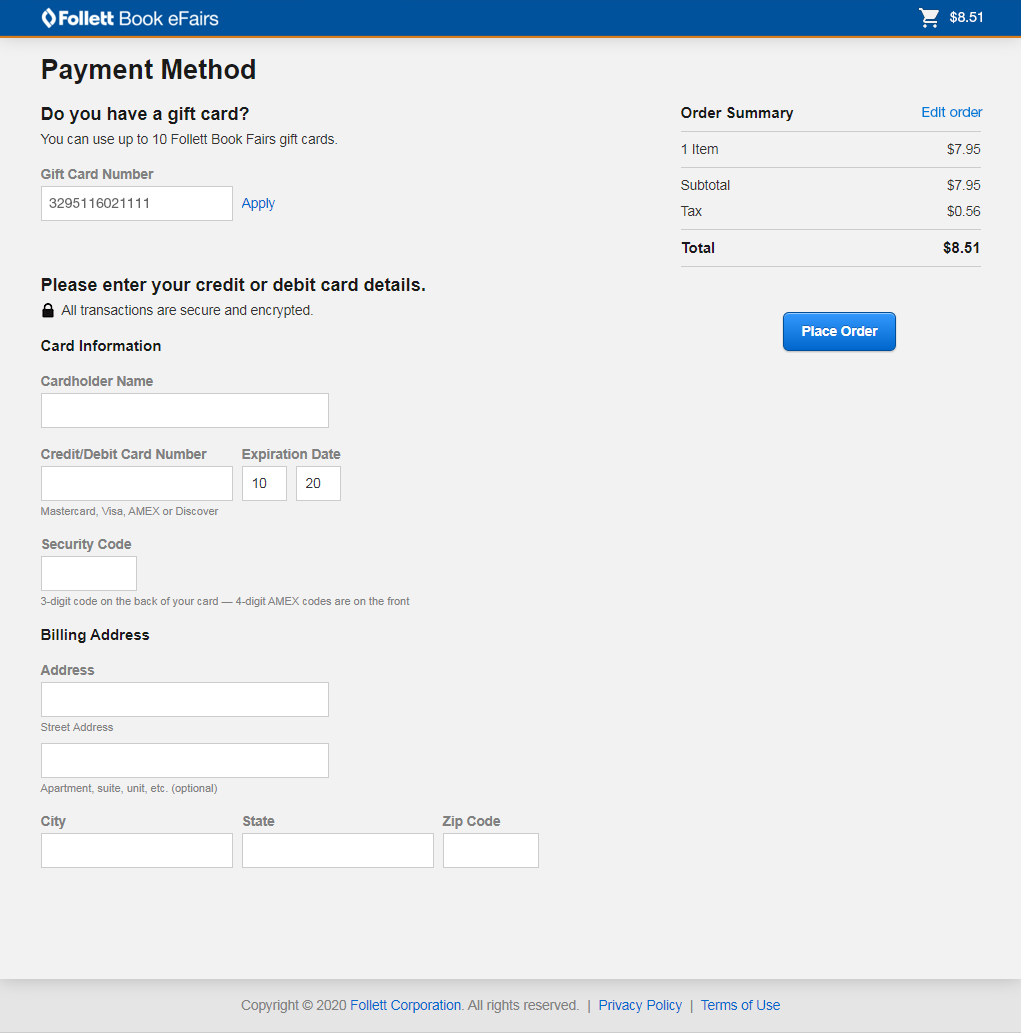Click the City input field

(136, 850)
